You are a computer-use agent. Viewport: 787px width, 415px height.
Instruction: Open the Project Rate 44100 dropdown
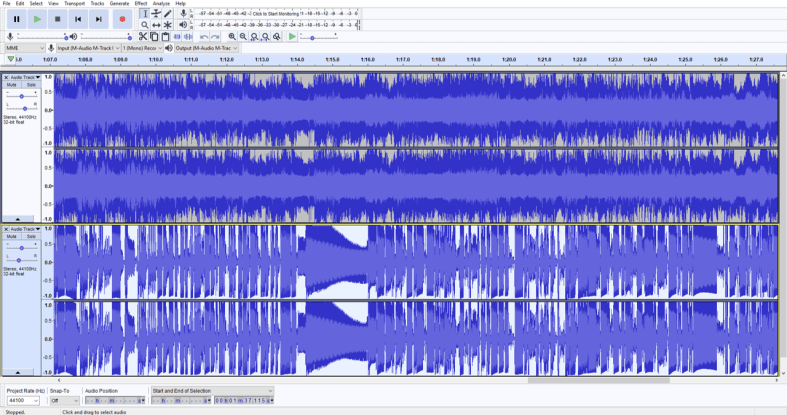[x=23, y=400]
